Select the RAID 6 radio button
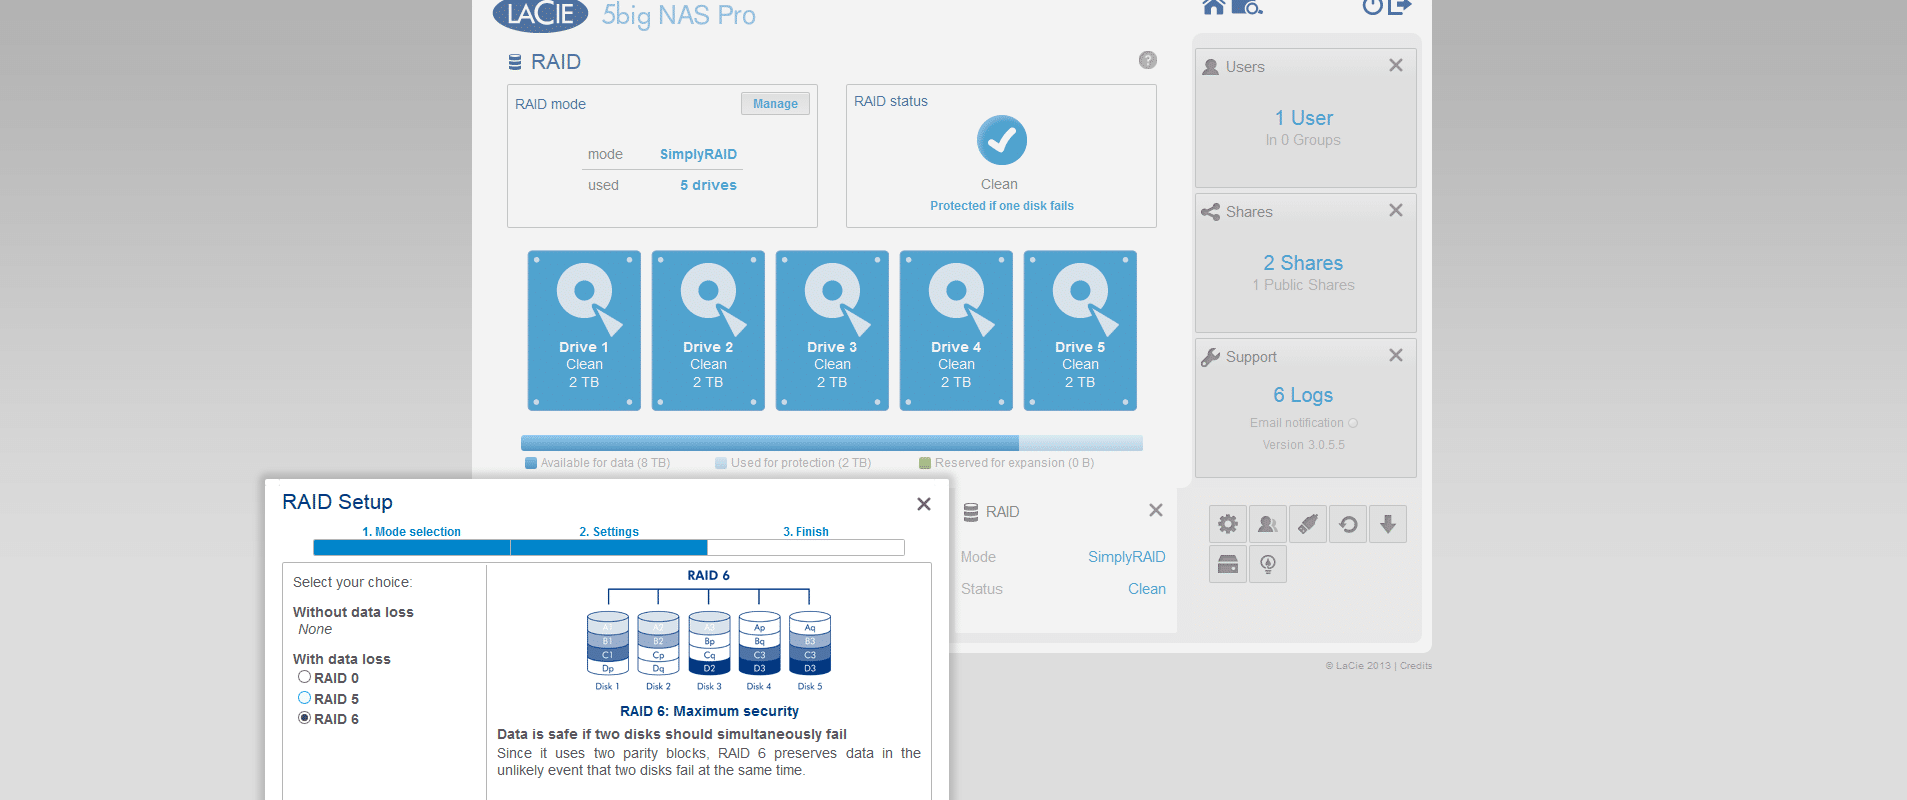This screenshot has width=1907, height=800. pyautogui.click(x=304, y=718)
